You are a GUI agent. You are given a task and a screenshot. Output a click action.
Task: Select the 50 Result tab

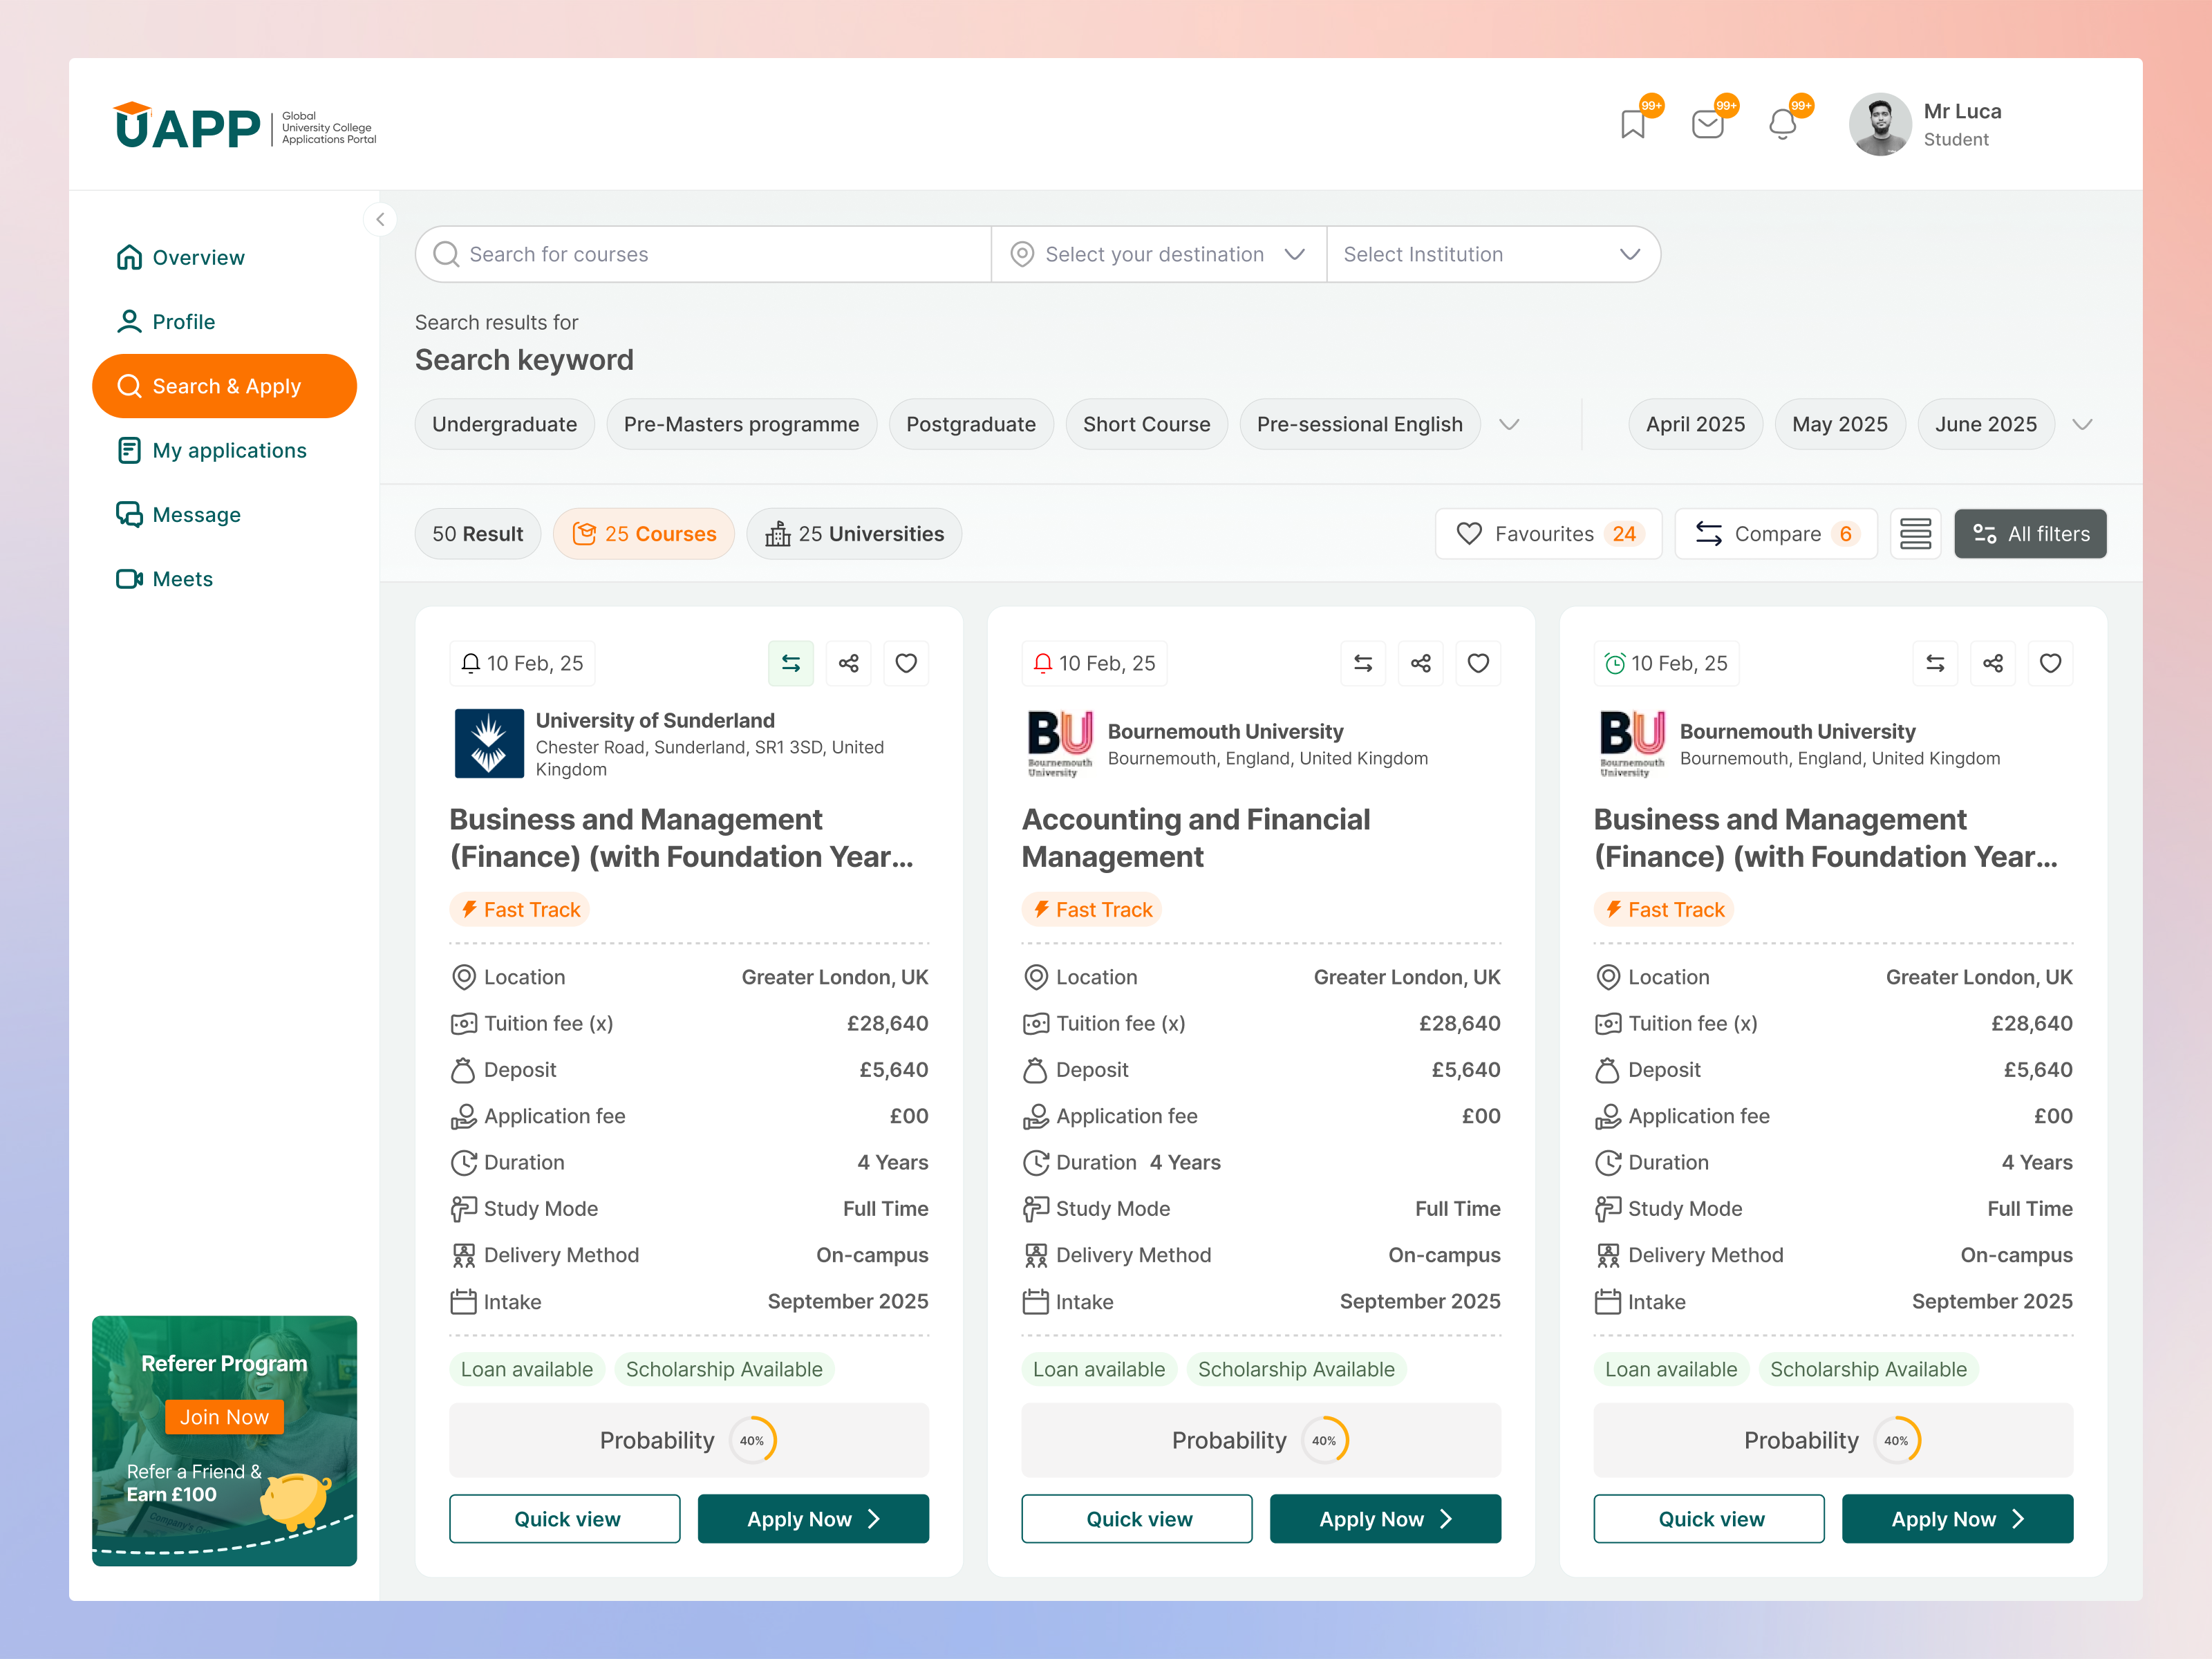tap(477, 534)
